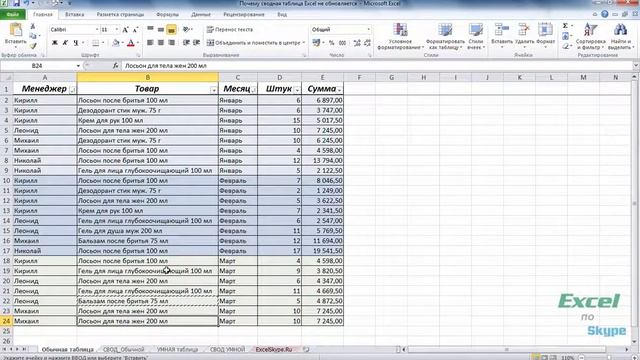Click the Удалить cells delete icon

click(524, 29)
